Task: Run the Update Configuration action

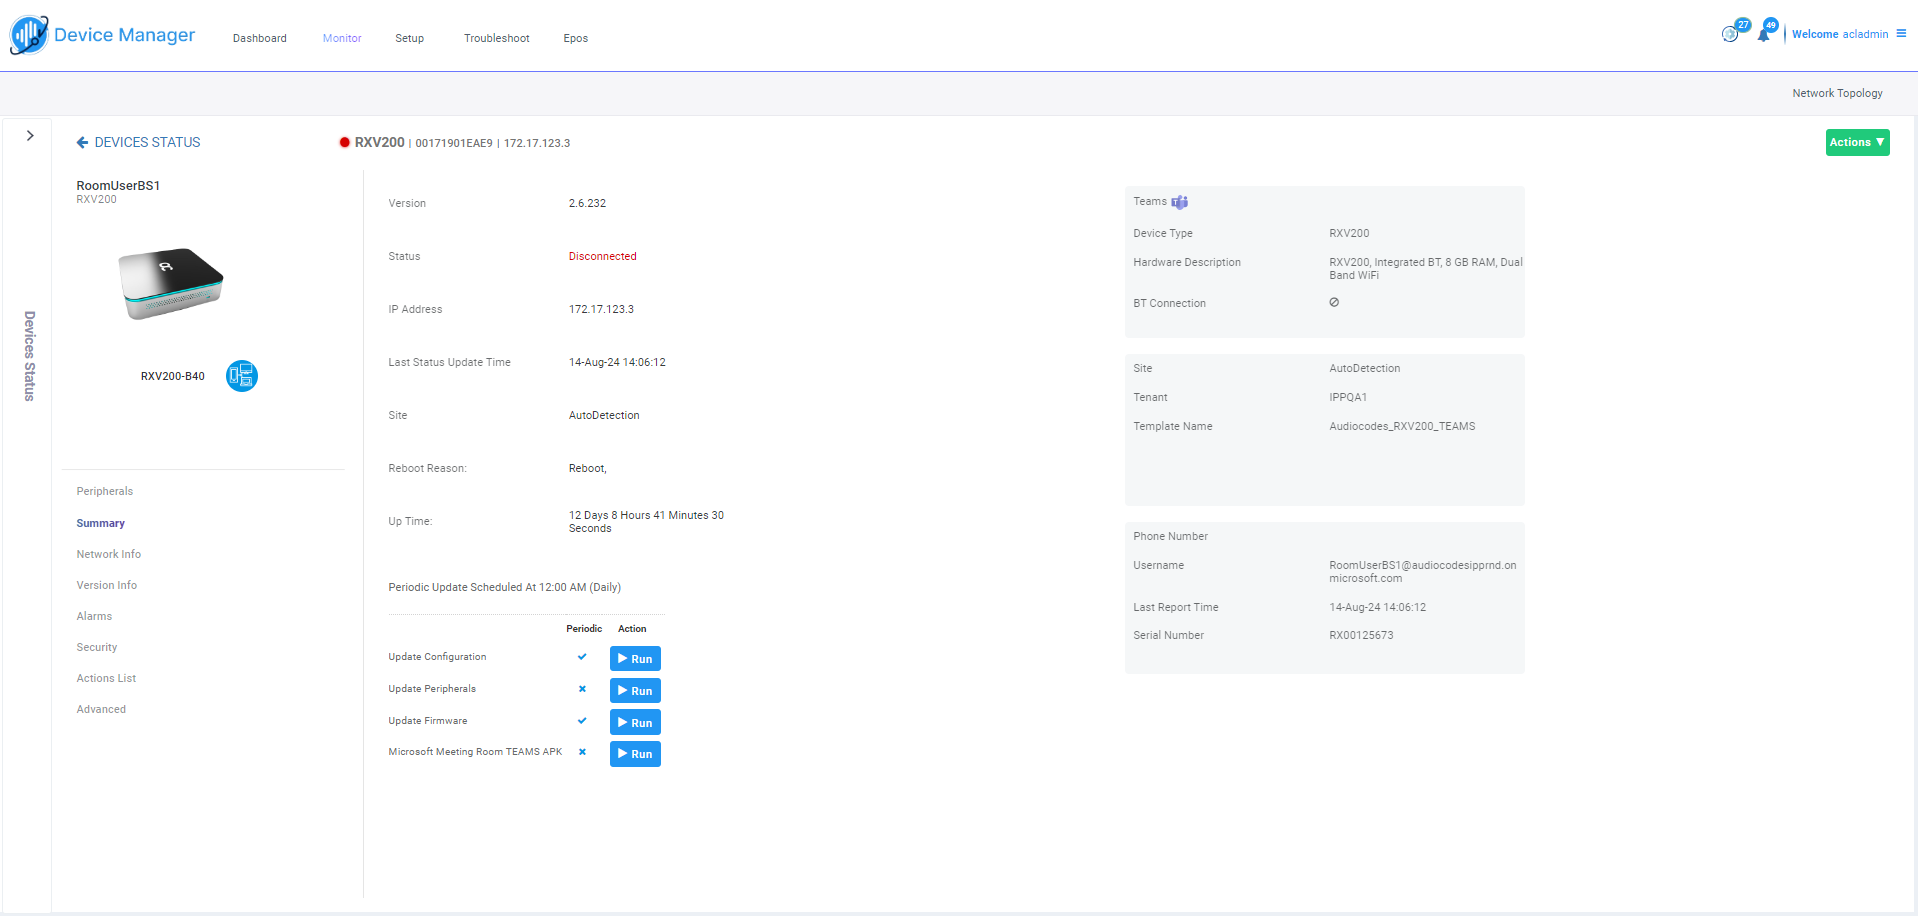Action: pyautogui.click(x=635, y=659)
